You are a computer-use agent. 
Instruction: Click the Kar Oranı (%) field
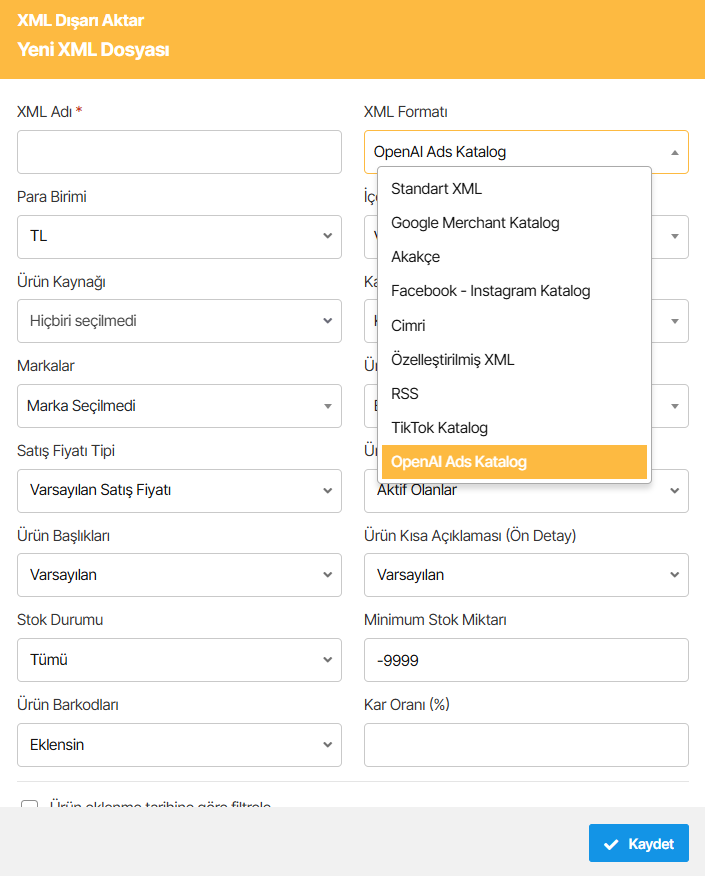[x=526, y=745]
